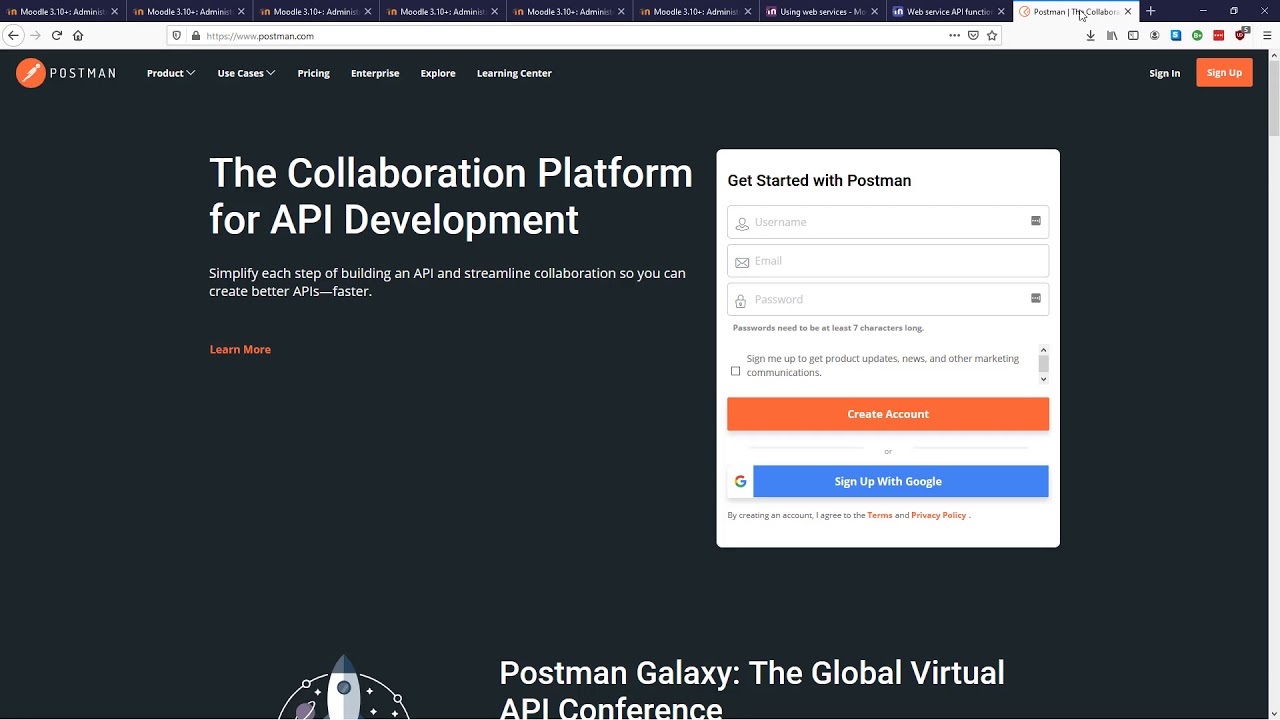Expand the Use Cases dropdown menu

coord(246,73)
